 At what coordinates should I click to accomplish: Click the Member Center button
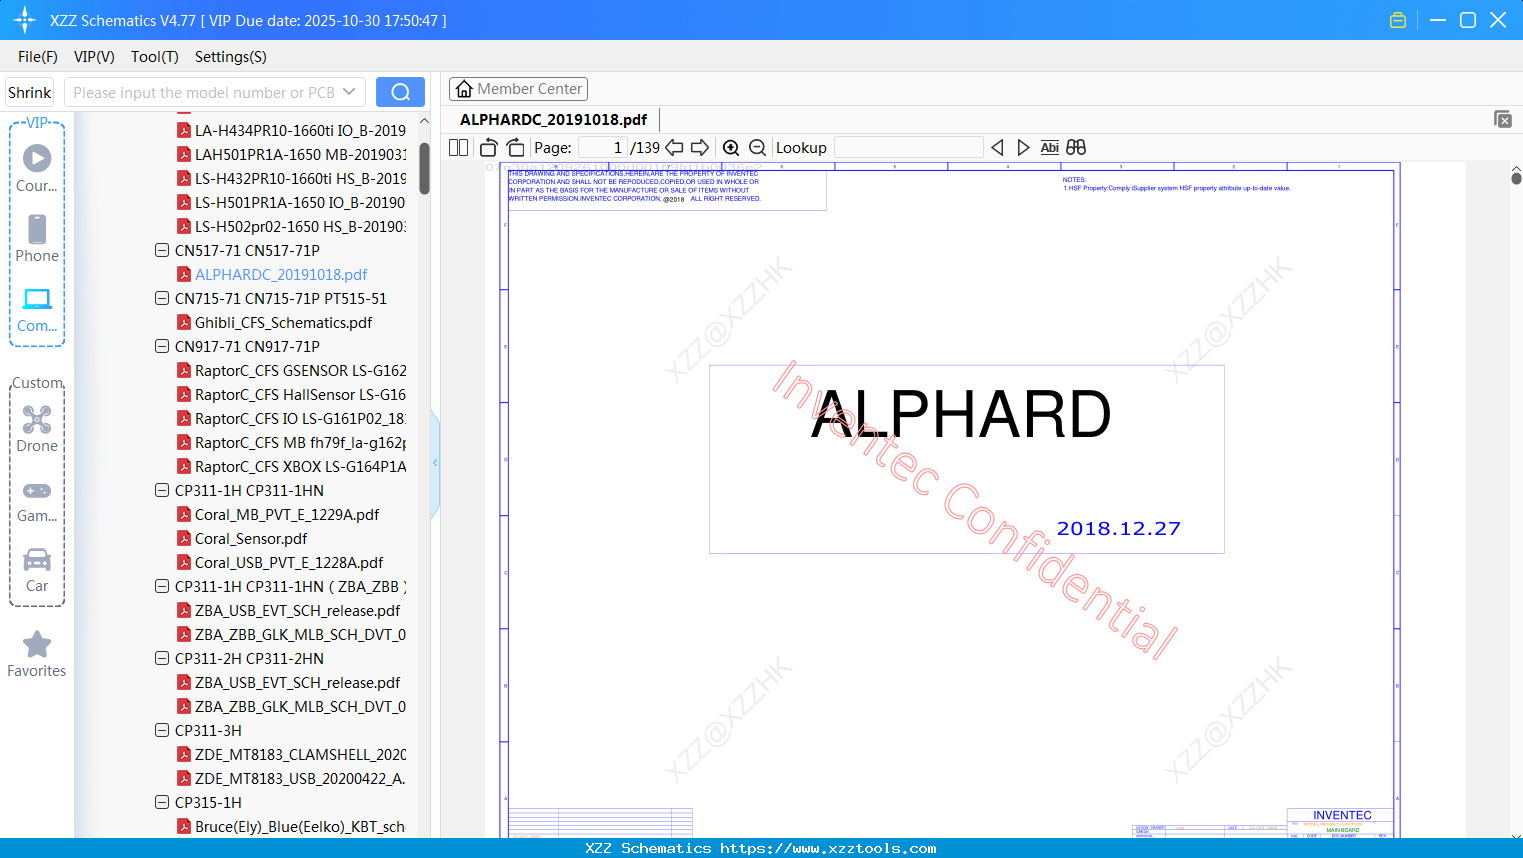tap(518, 89)
